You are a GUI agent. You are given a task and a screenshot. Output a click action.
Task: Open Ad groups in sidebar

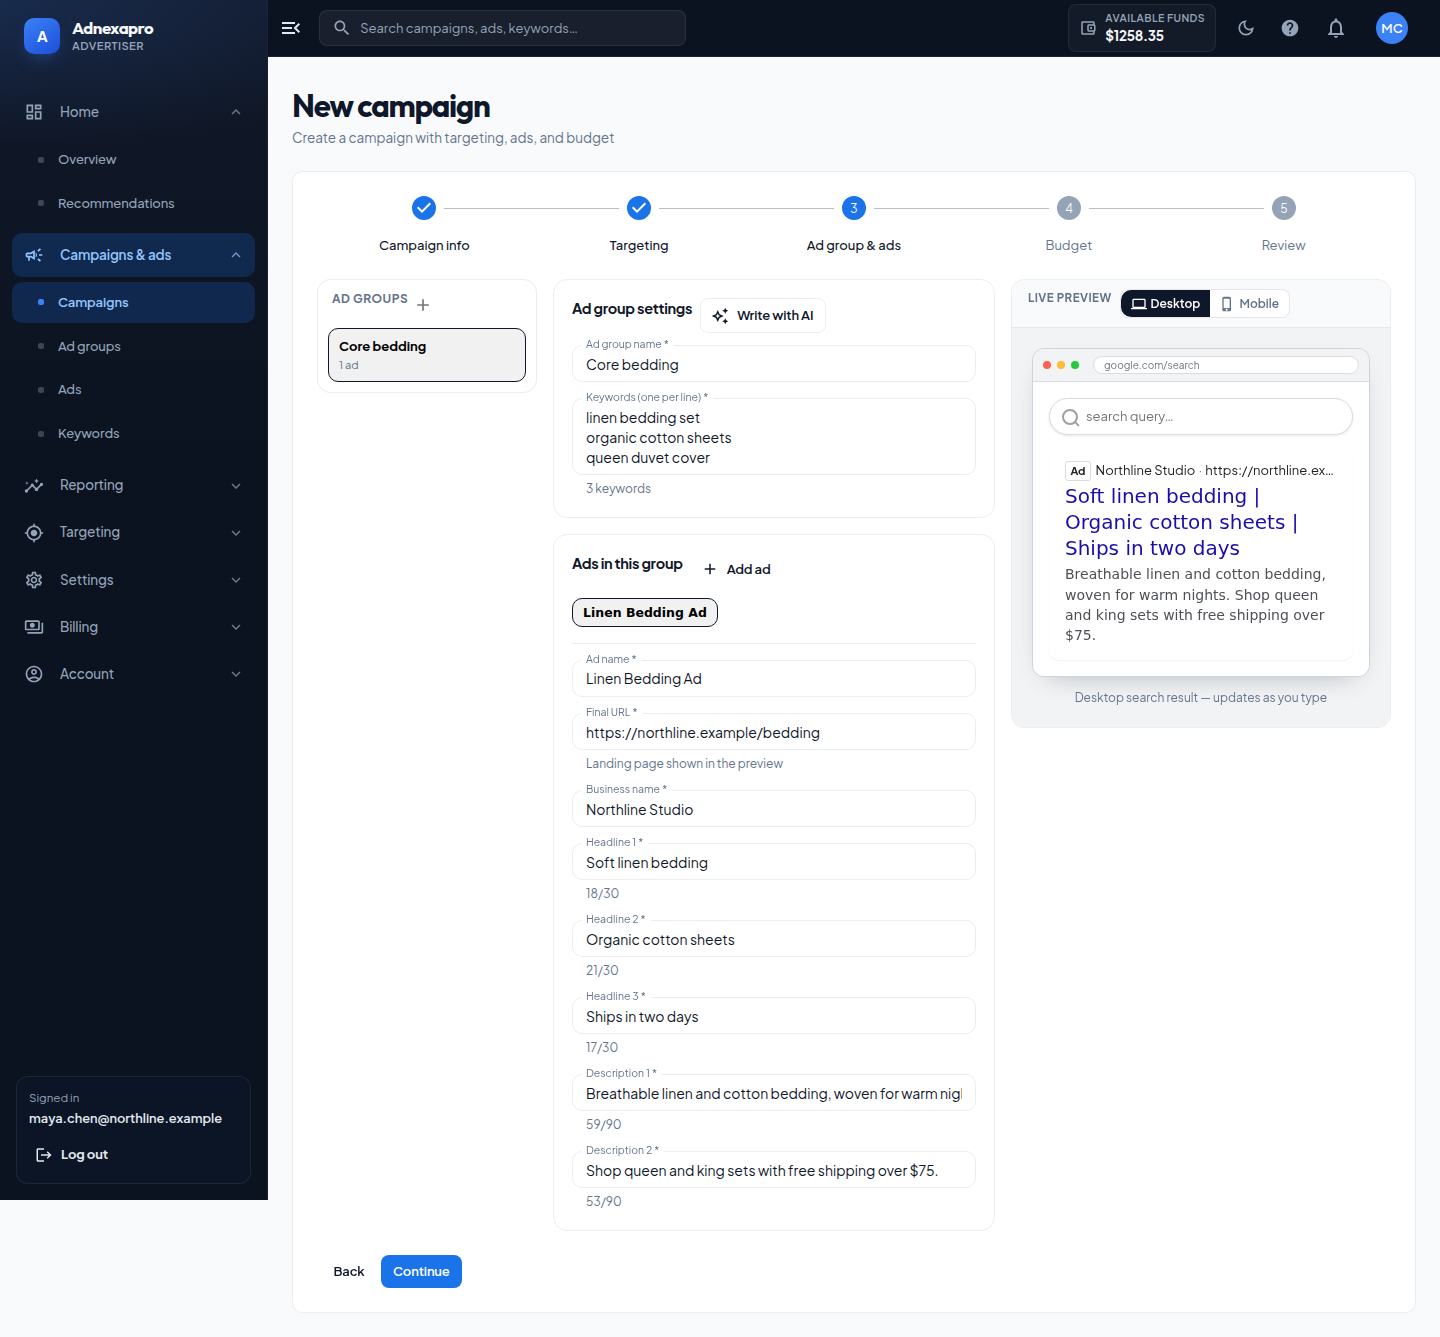pos(133,346)
